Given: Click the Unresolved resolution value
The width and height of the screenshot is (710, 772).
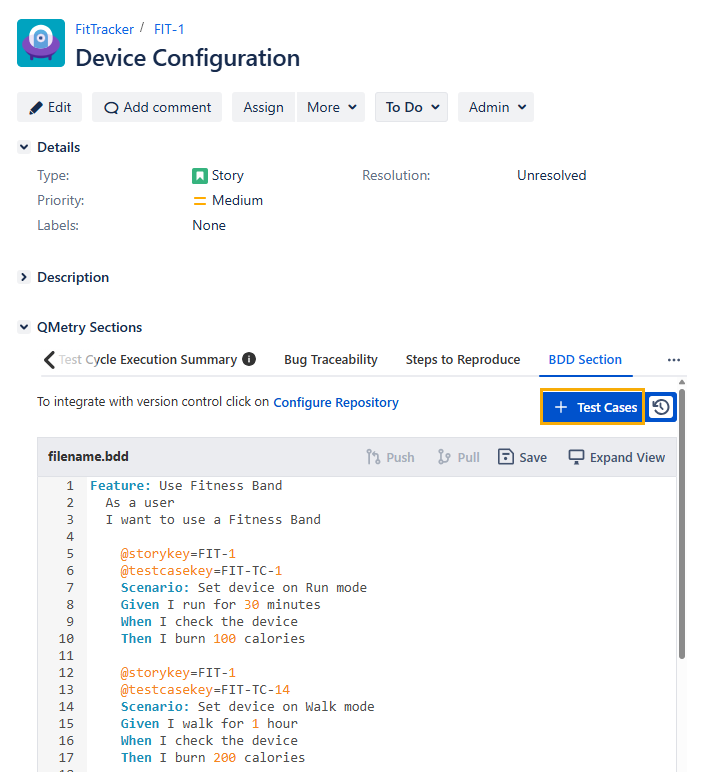Looking at the screenshot, I should point(551,176).
